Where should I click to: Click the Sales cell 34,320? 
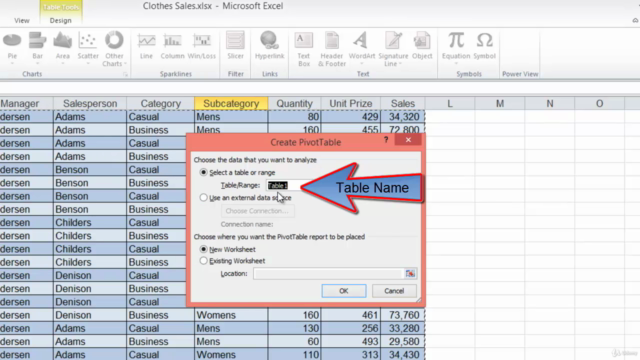tap(403, 117)
